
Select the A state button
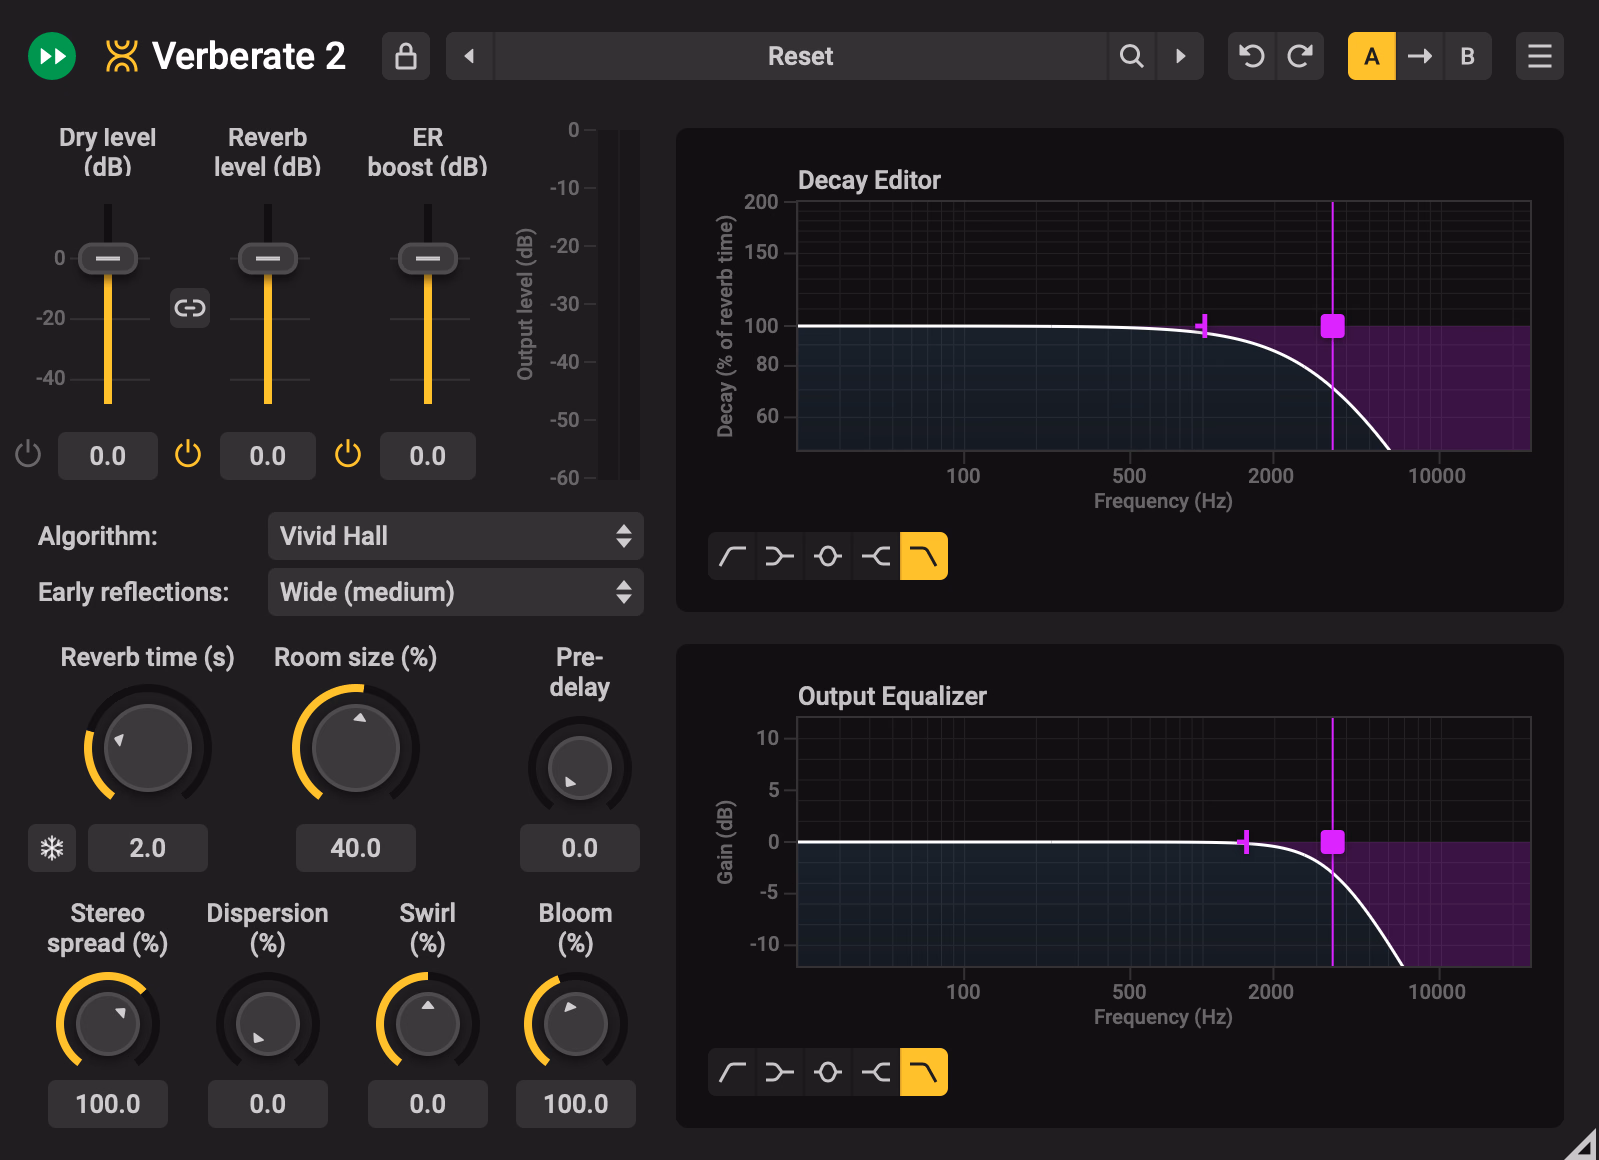1372,56
